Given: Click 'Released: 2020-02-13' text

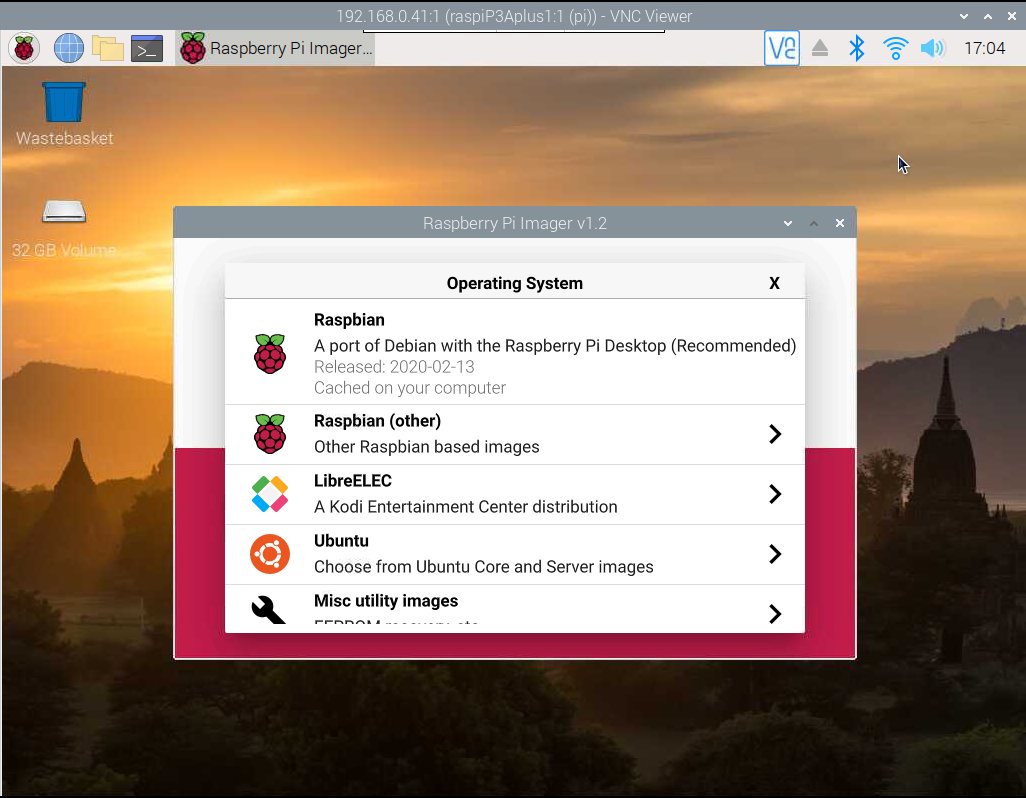Looking at the screenshot, I should [x=394, y=367].
